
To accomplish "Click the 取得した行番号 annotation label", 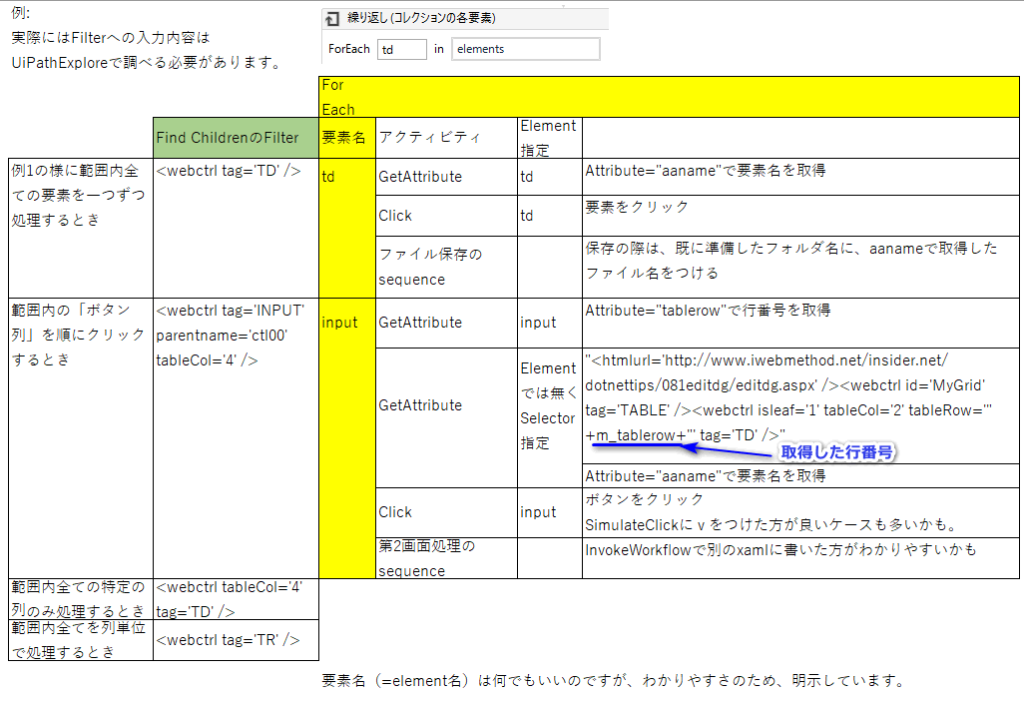I will coord(840,451).
